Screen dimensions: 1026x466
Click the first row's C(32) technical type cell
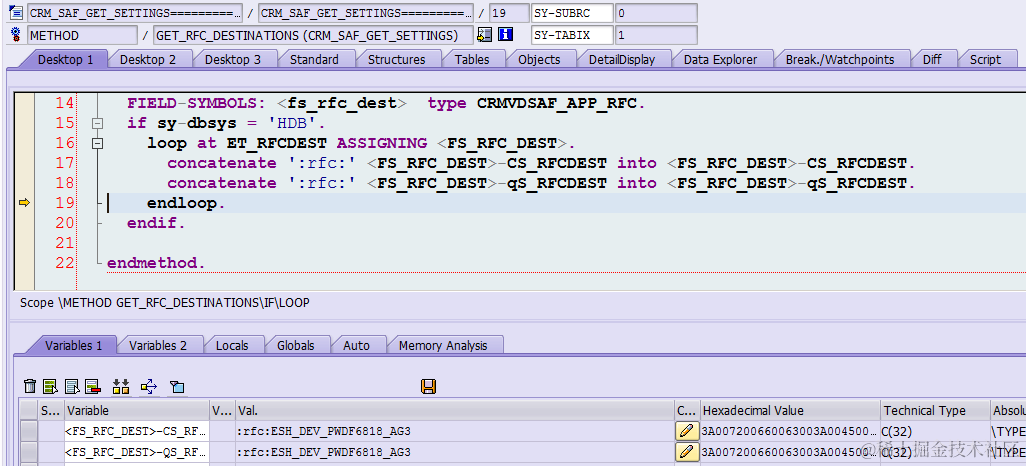coord(935,431)
